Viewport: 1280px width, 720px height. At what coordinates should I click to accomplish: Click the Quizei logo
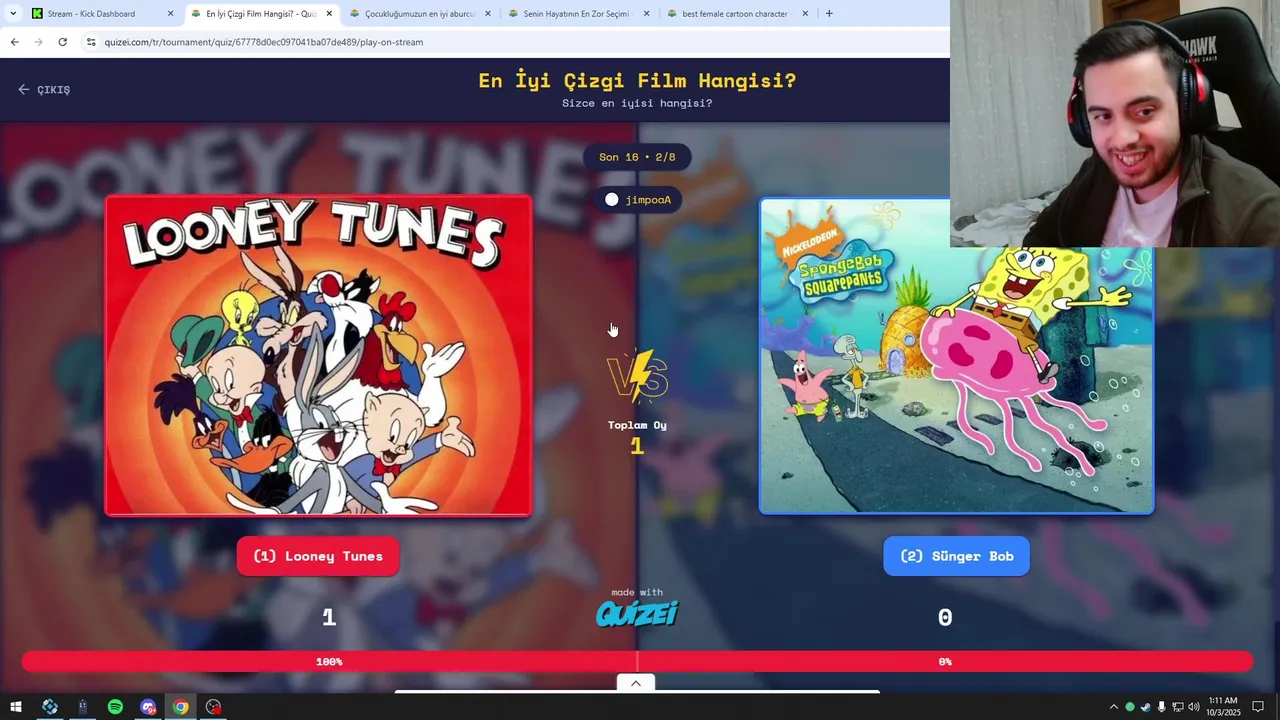click(x=637, y=613)
